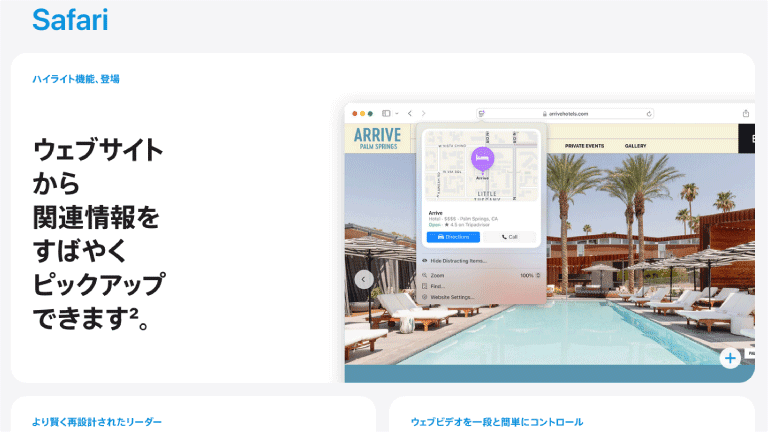Click the Safari heading
Viewport: 768px width, 432px height.
click(70, 20)
